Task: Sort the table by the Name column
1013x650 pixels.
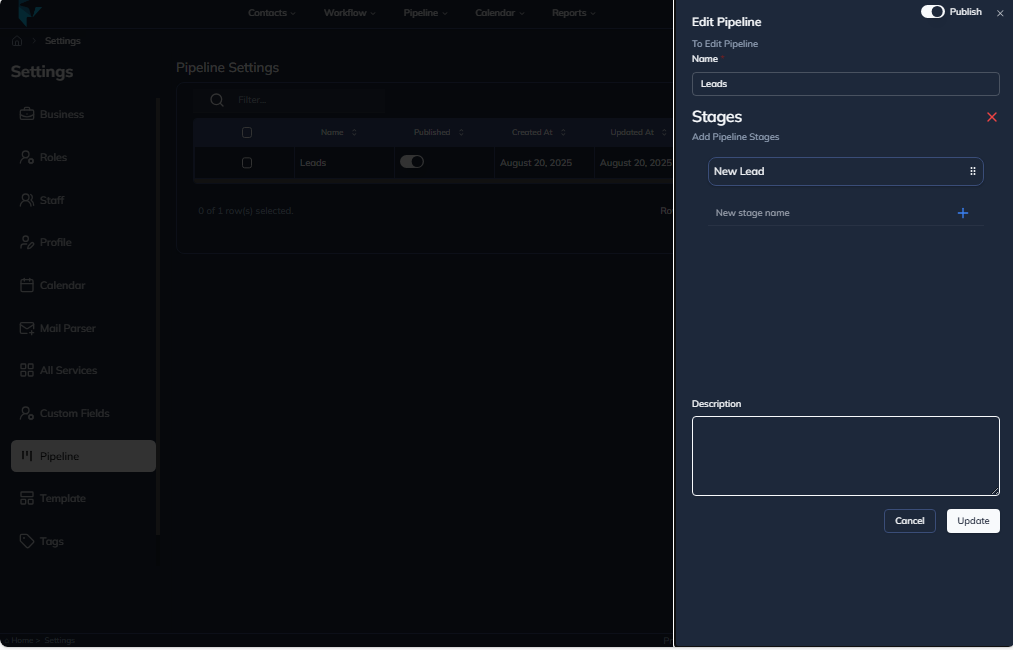Action: 338,131
